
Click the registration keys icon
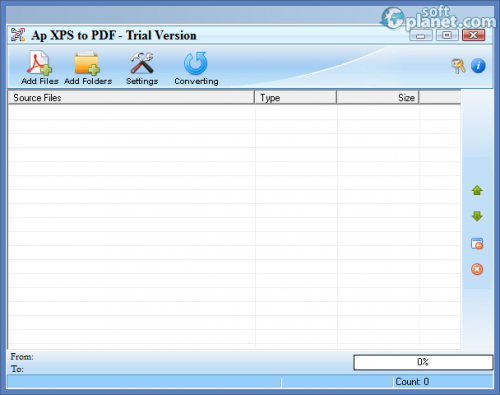(x=458, y=66)
